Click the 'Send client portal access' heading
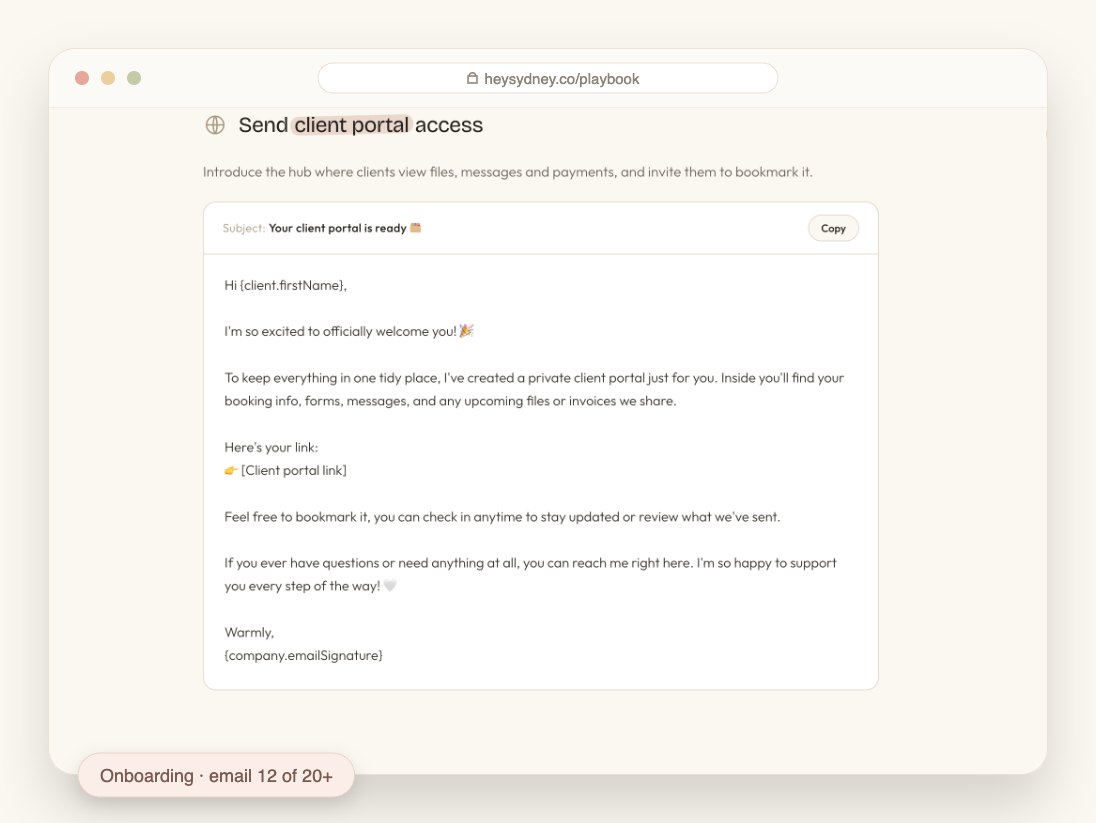 [361, 125]
